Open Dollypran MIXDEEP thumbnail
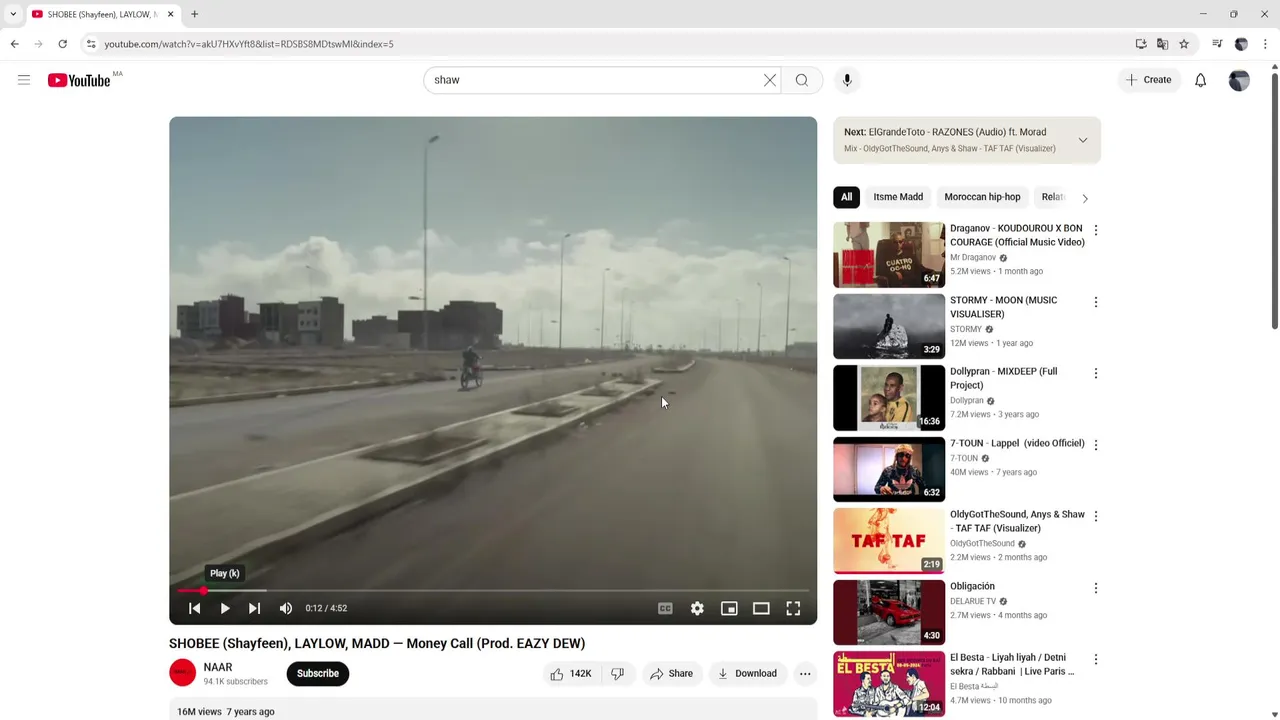 pyautogui.click(x=889, y=397)
